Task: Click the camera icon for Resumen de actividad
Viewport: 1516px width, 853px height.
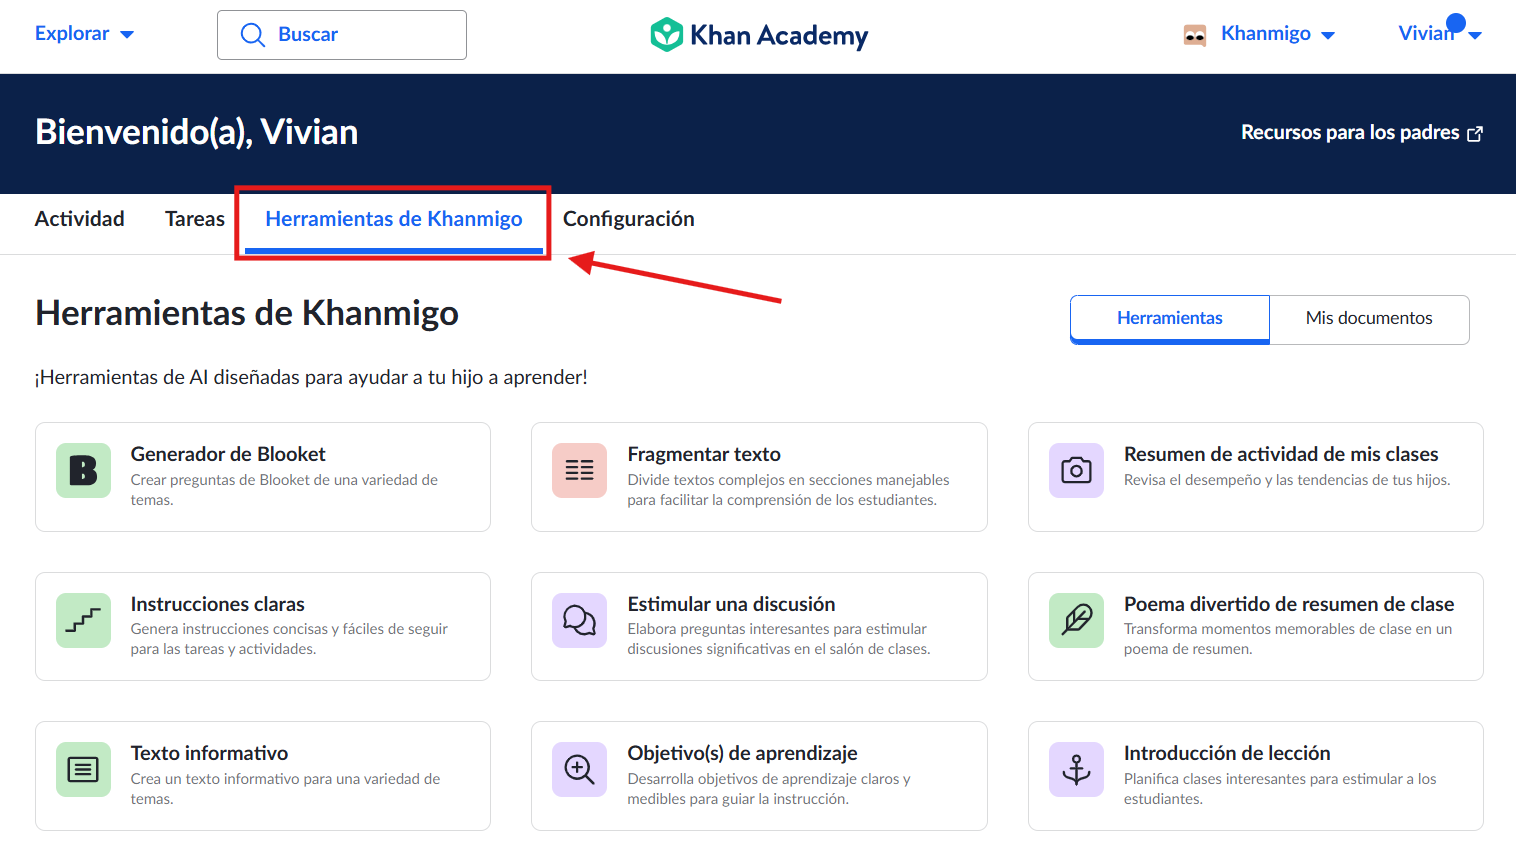Action: [1076, 470]
